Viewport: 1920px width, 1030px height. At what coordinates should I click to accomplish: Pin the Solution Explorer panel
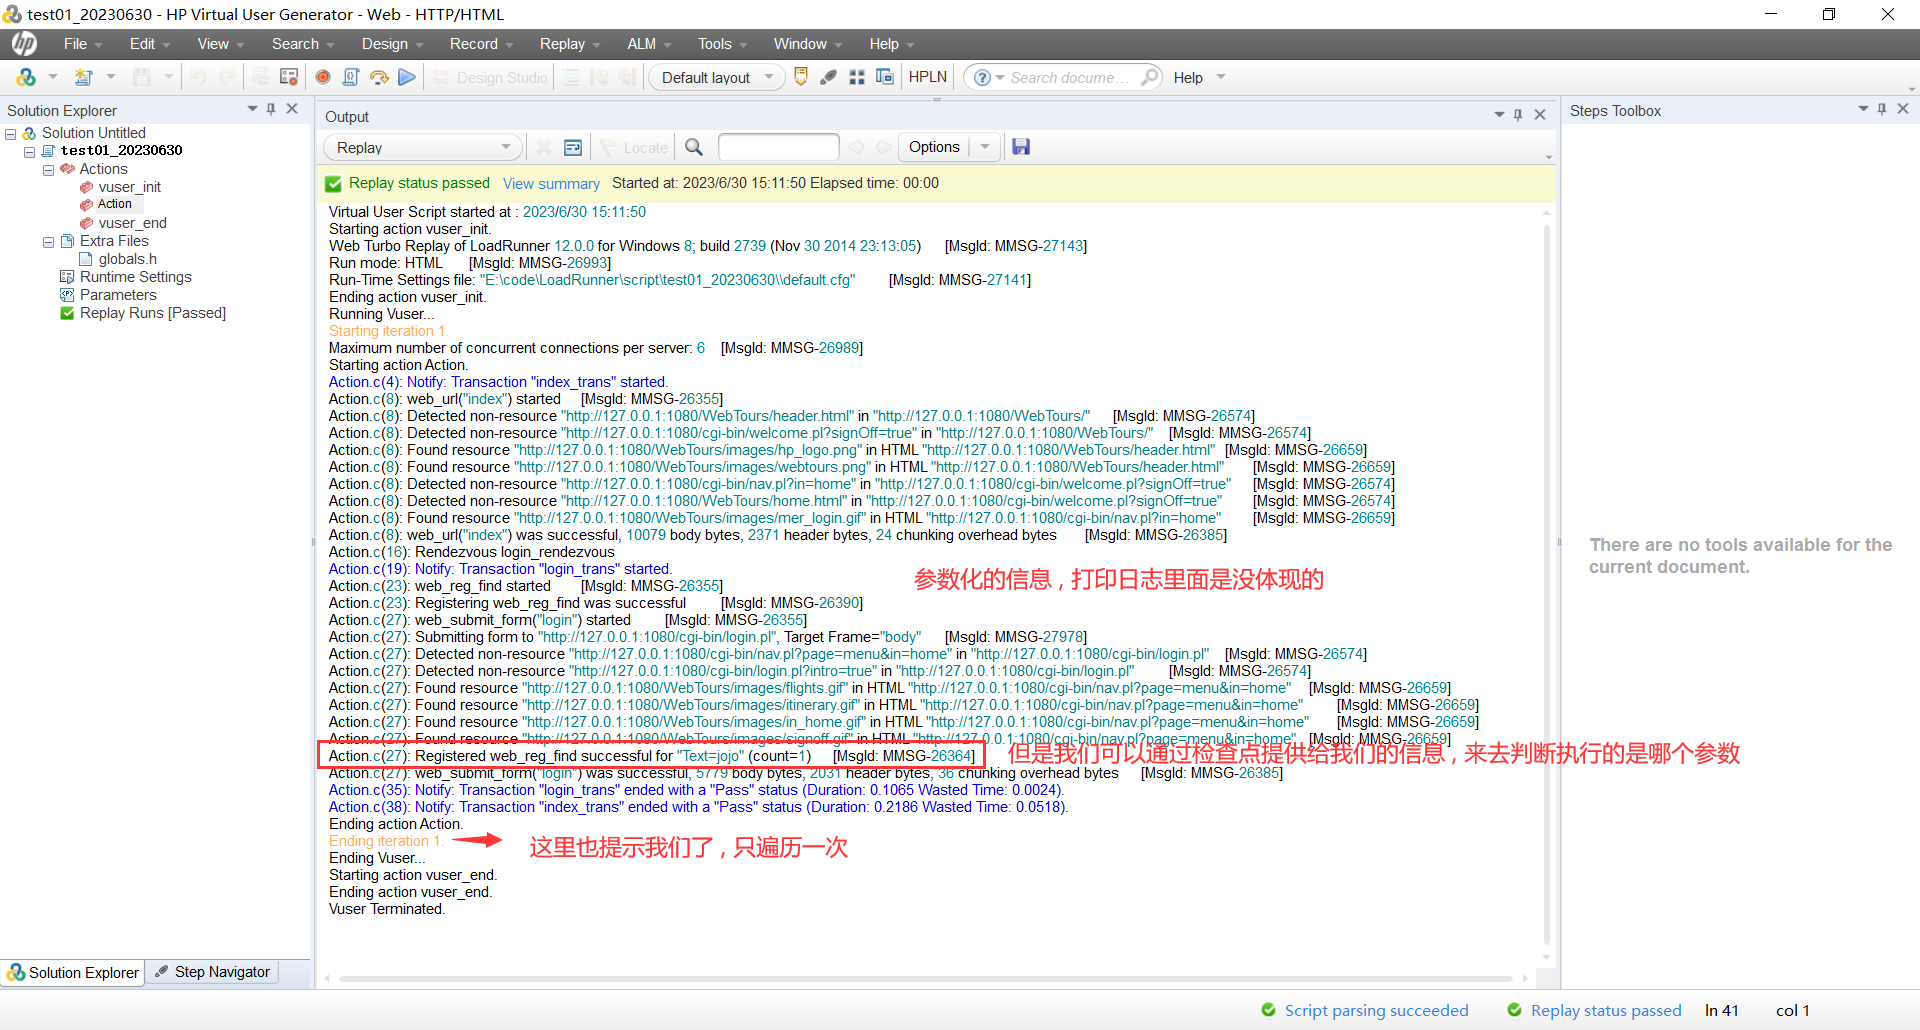click(271, 109)
